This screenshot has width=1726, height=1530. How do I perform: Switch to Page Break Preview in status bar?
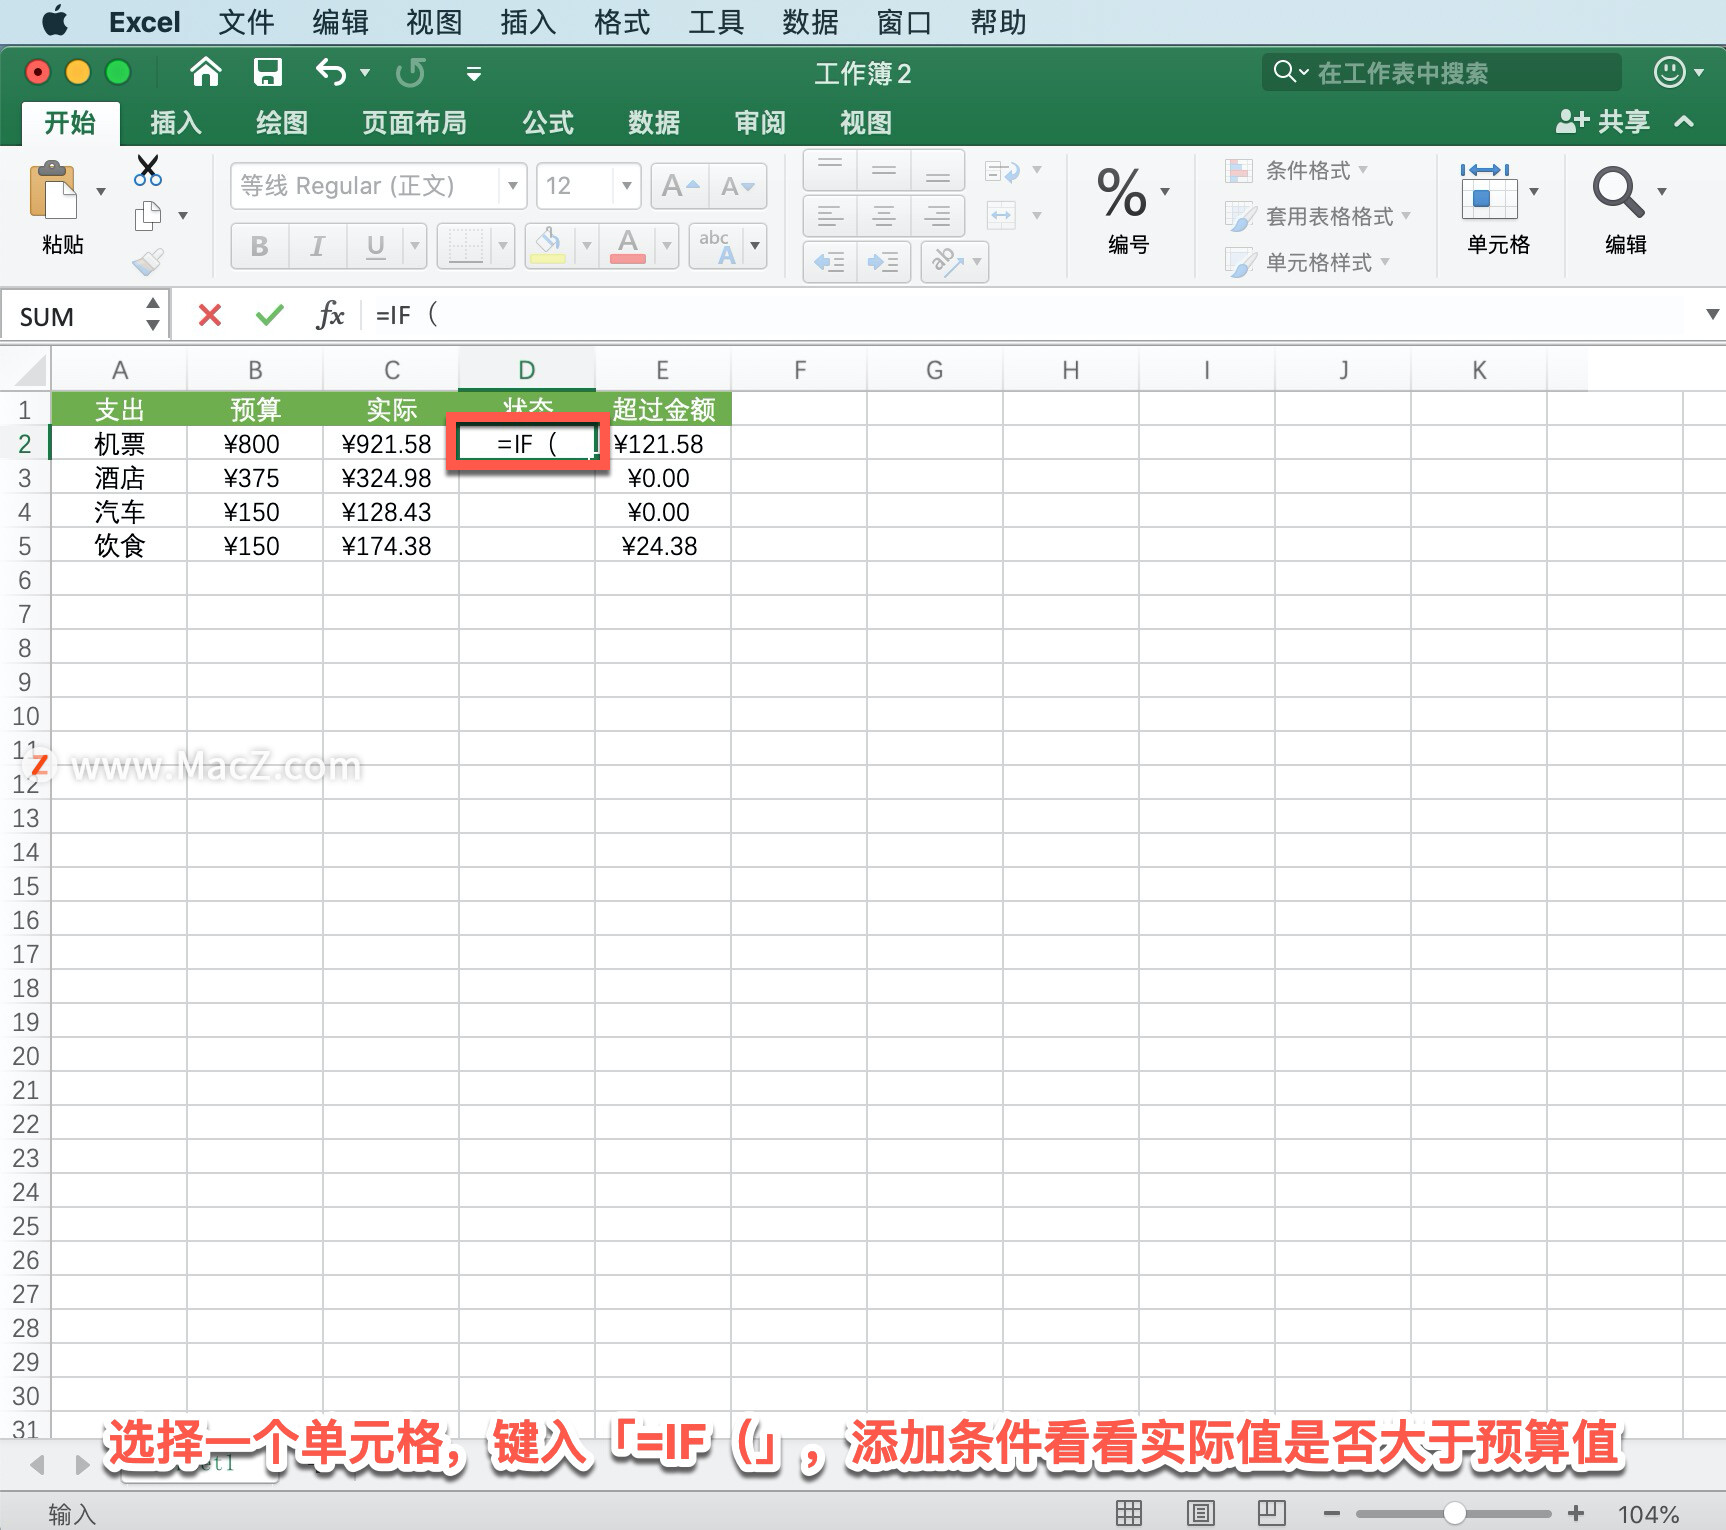pyautogui.click(x=1271, y=1513)
